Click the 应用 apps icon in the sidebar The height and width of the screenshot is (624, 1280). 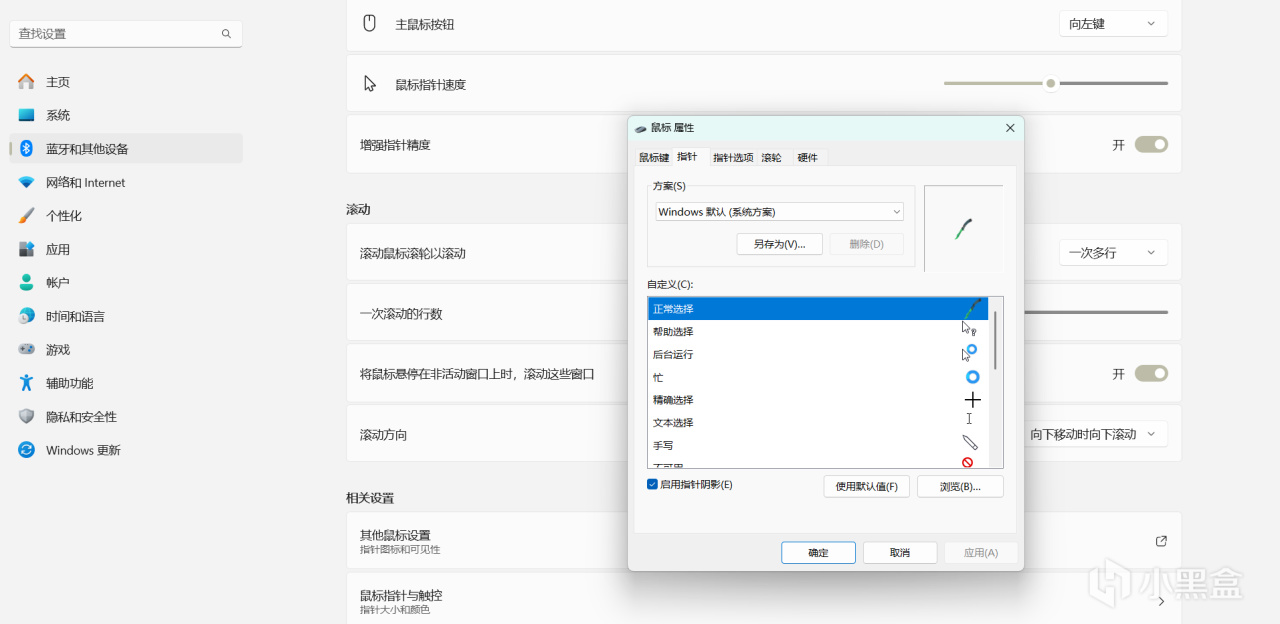[x=26, y=249]
